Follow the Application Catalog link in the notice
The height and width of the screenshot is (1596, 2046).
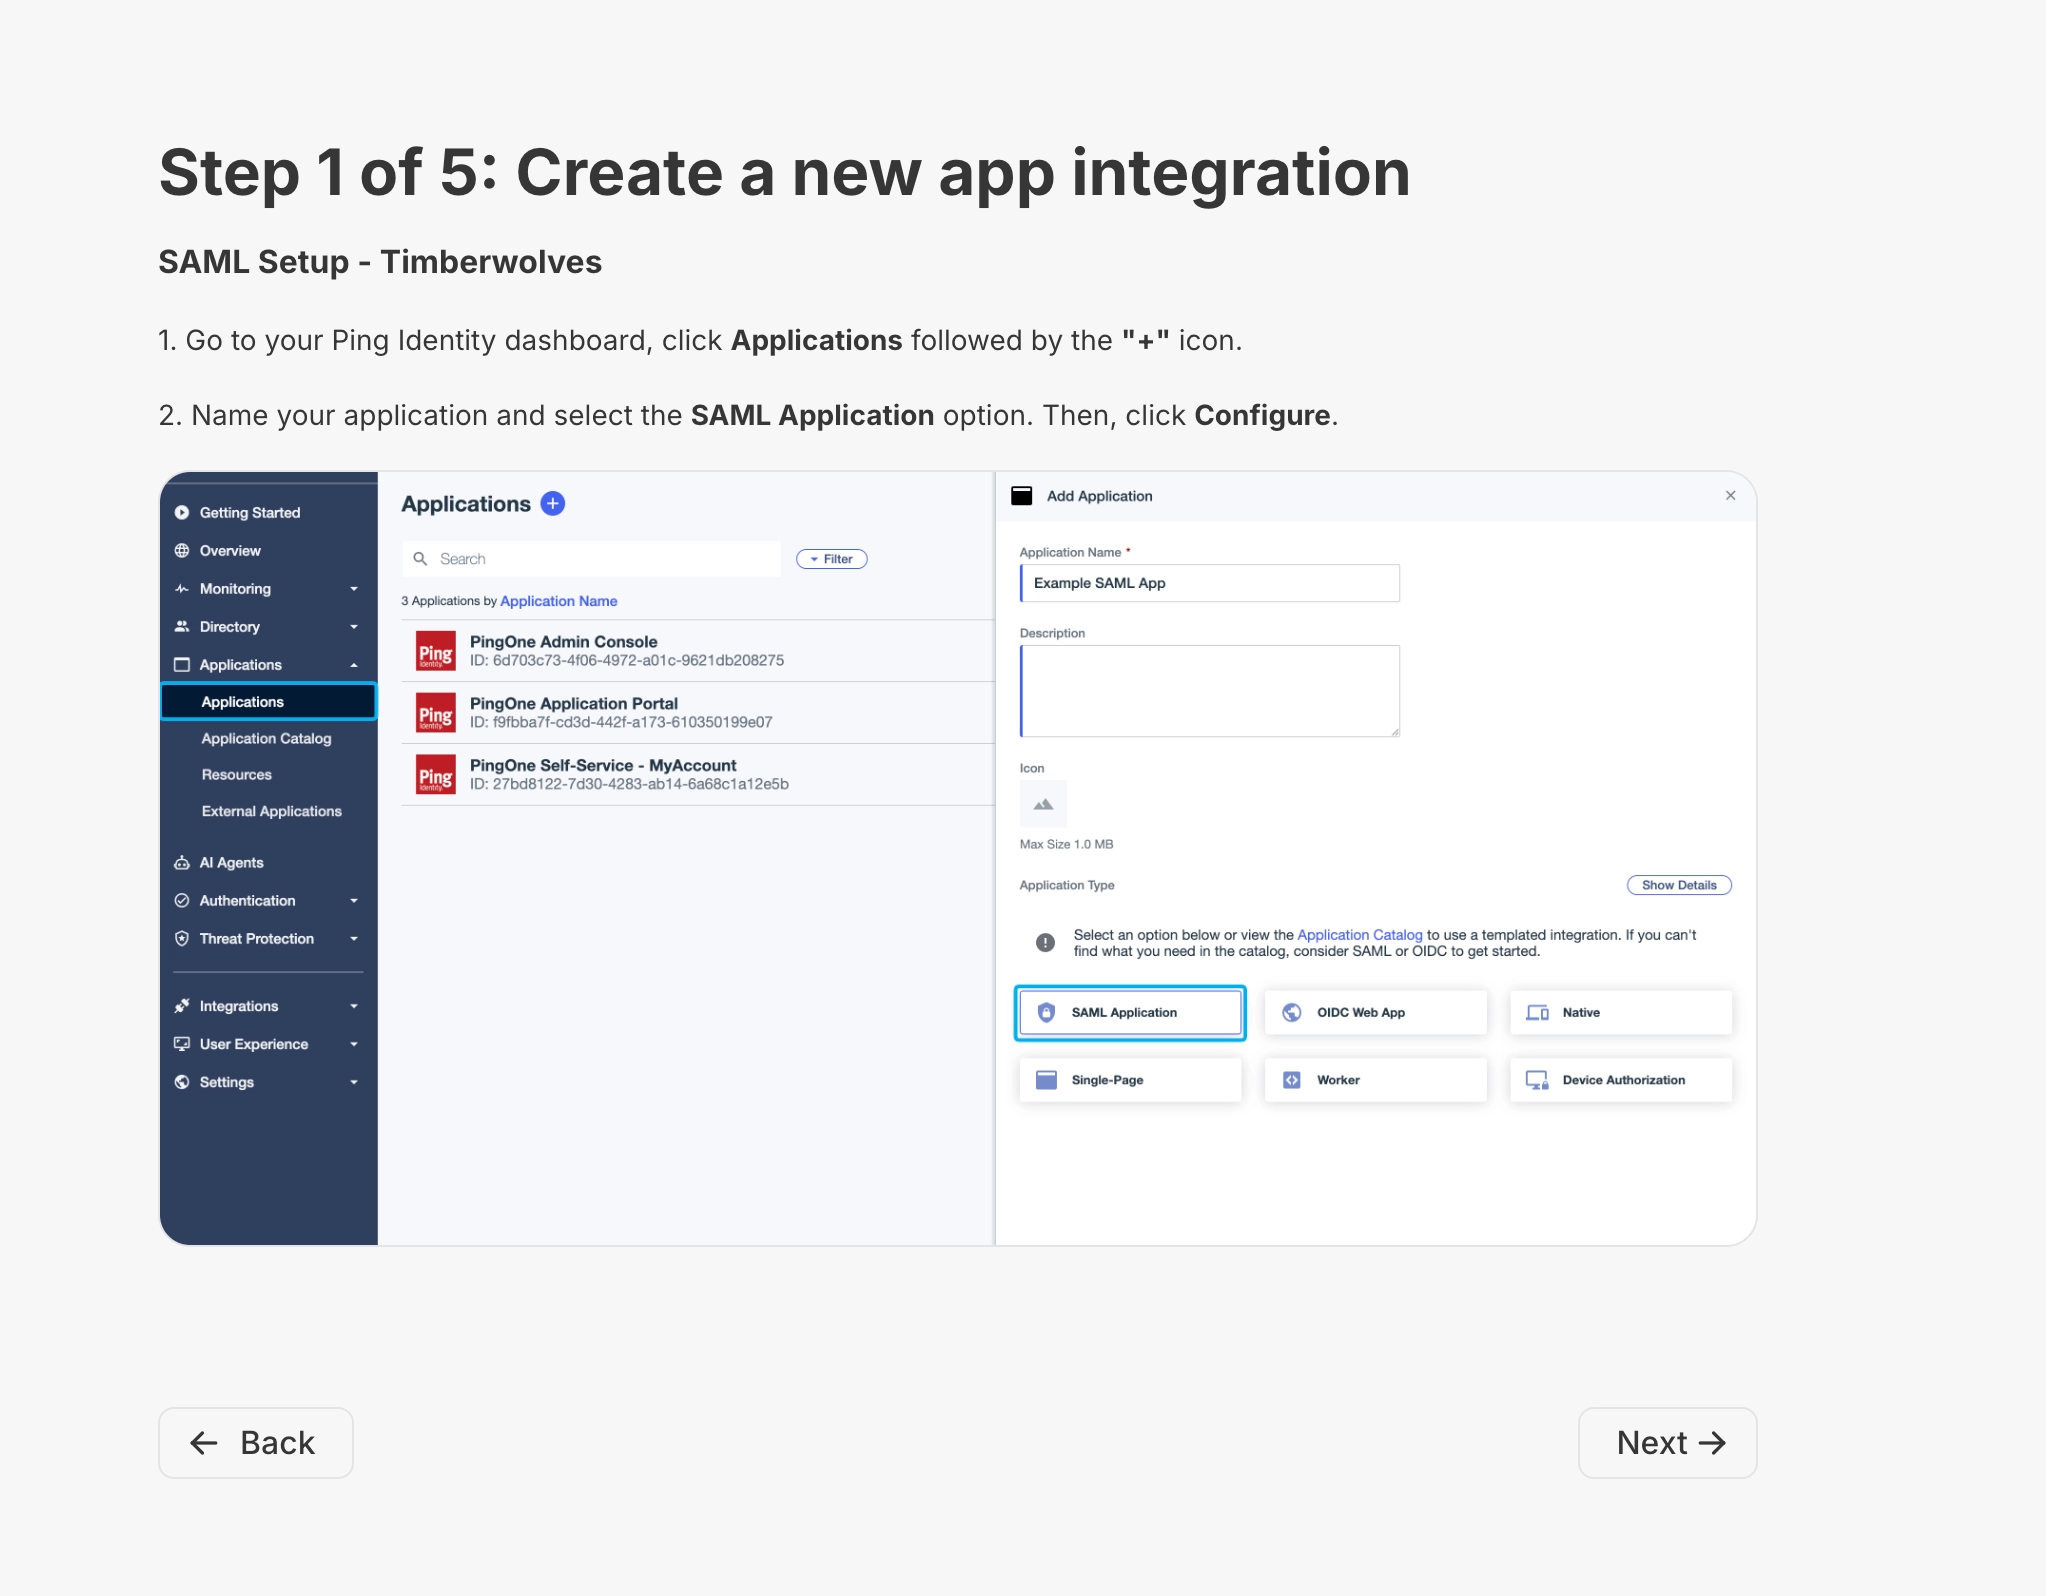point(1360,935)
